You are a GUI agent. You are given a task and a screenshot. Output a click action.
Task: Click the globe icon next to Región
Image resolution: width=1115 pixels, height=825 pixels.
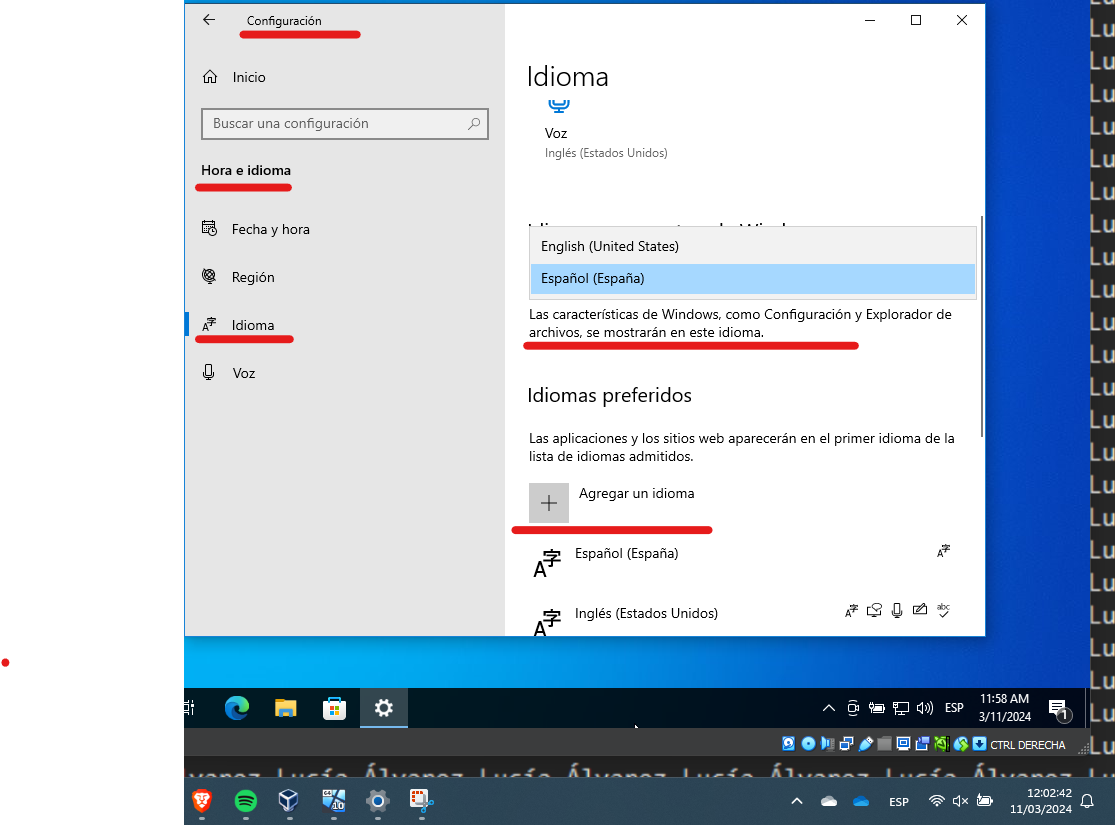click(x=210, y=277)
